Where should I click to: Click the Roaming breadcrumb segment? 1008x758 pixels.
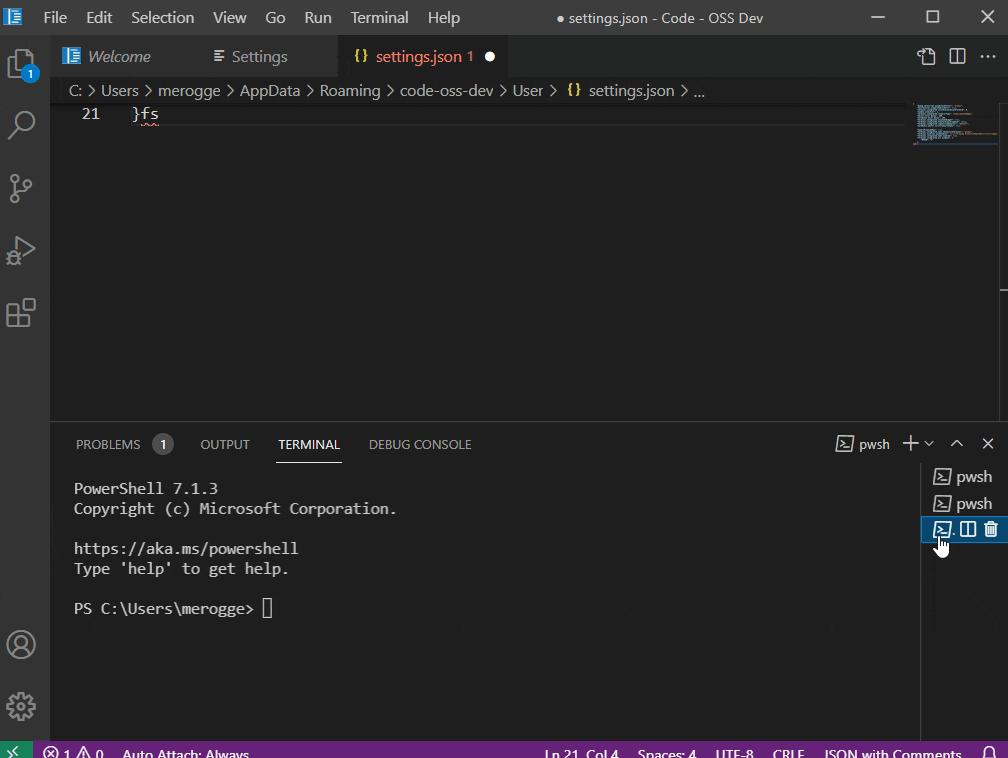(350, 91)
